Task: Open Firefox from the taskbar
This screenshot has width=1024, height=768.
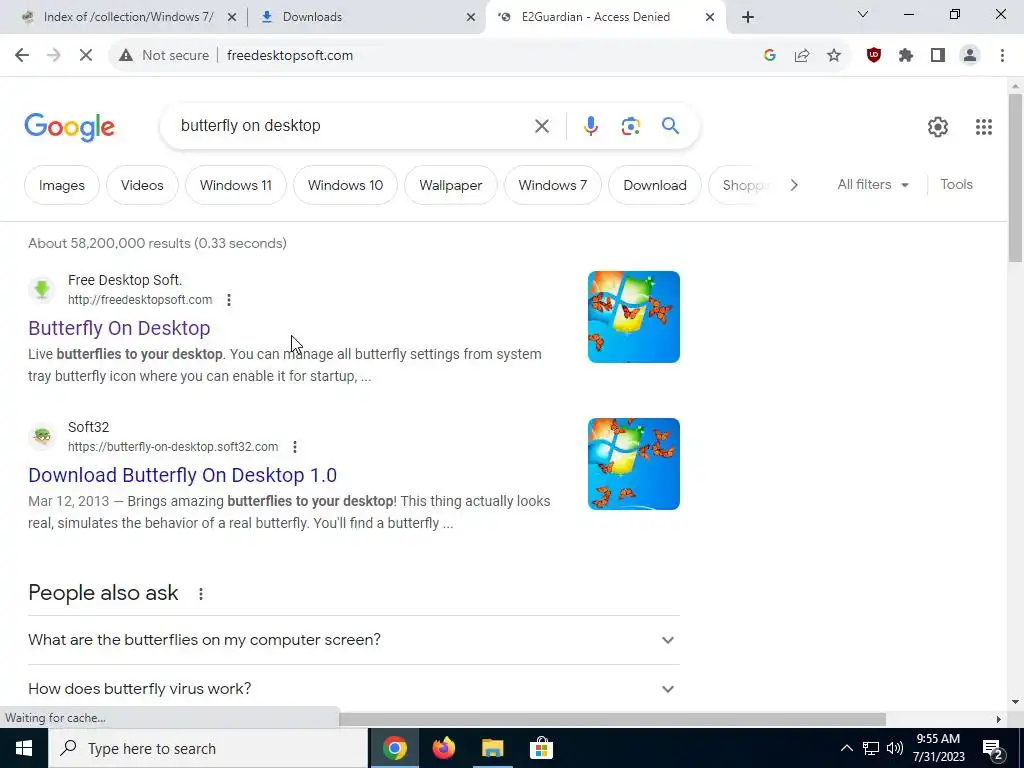Action: (443, 748)
